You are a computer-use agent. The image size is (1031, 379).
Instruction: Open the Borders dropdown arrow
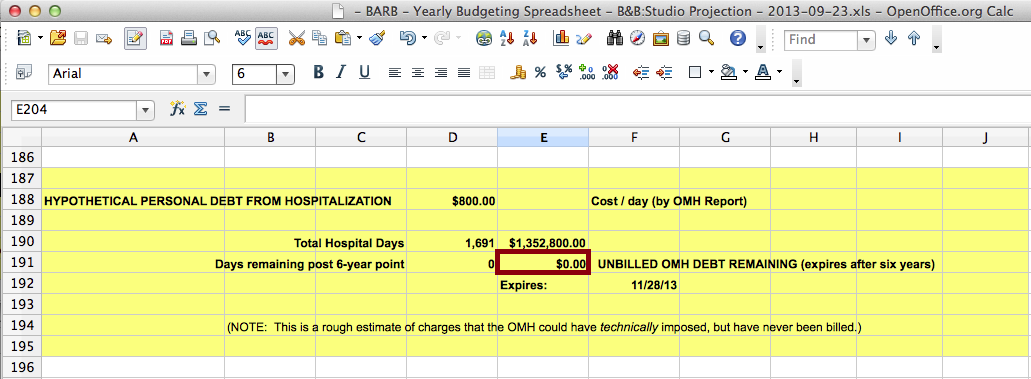pos(711,72)
